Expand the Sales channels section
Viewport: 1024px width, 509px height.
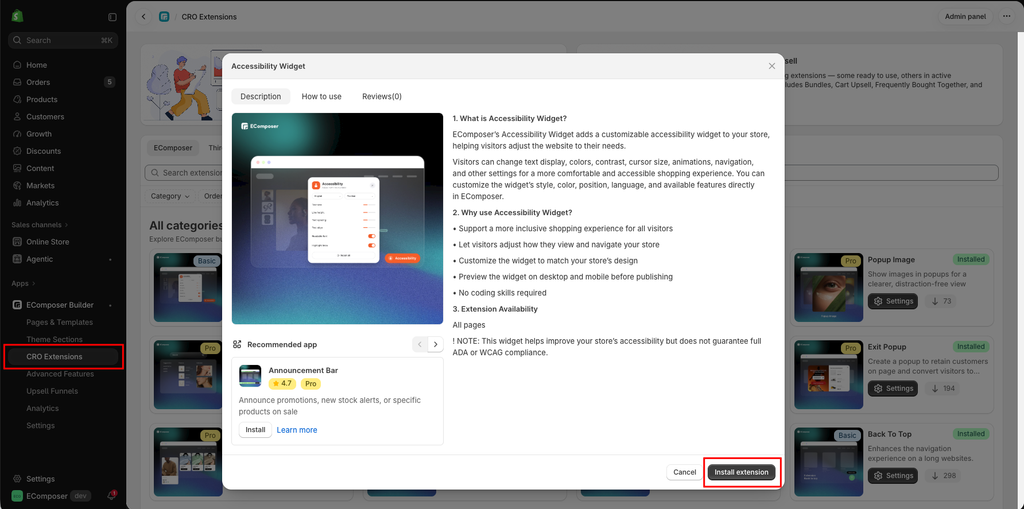click(x=39, y=225)
